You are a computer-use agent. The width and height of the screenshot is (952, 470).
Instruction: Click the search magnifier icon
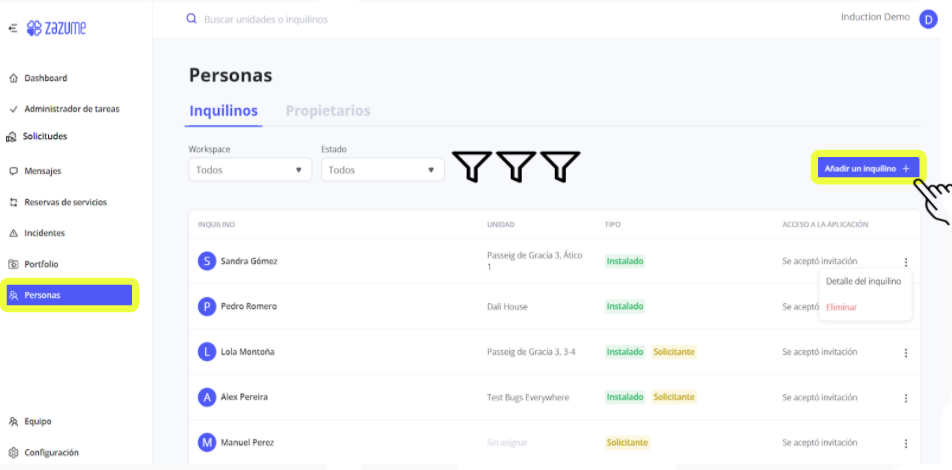click(x=192, y=19)
